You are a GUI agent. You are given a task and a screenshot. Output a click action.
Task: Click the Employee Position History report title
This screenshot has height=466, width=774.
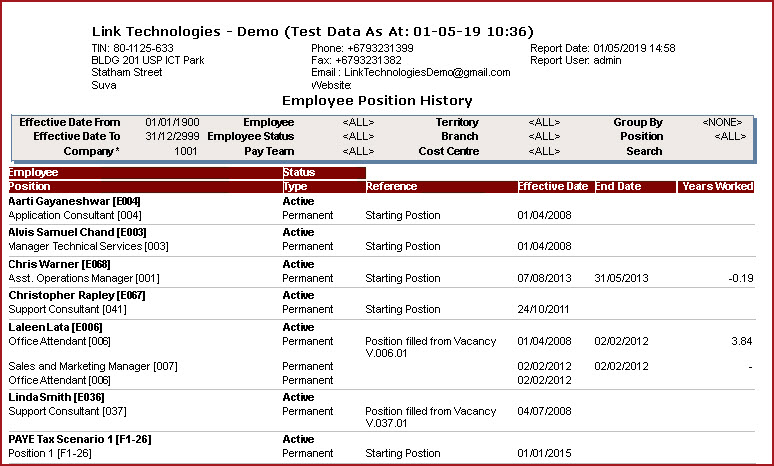tap(377, 100)
